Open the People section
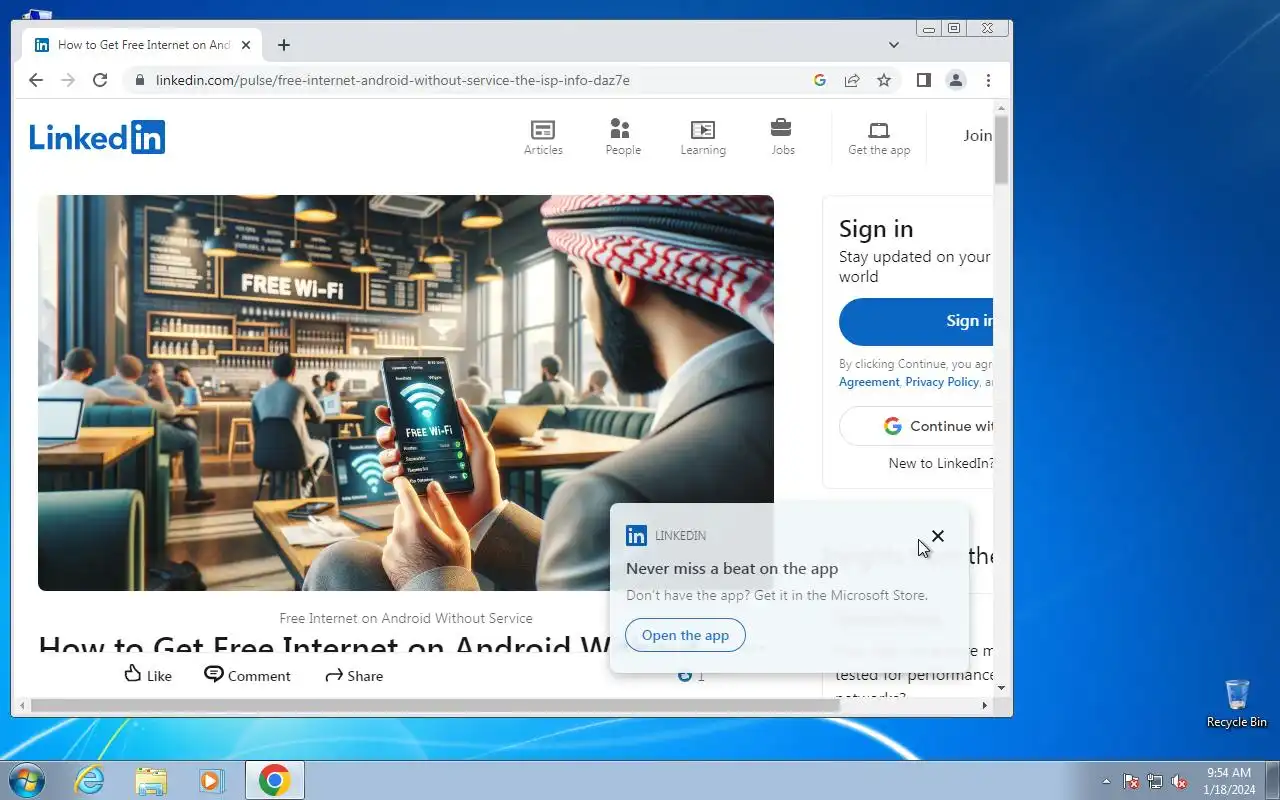 pos(622,137)
